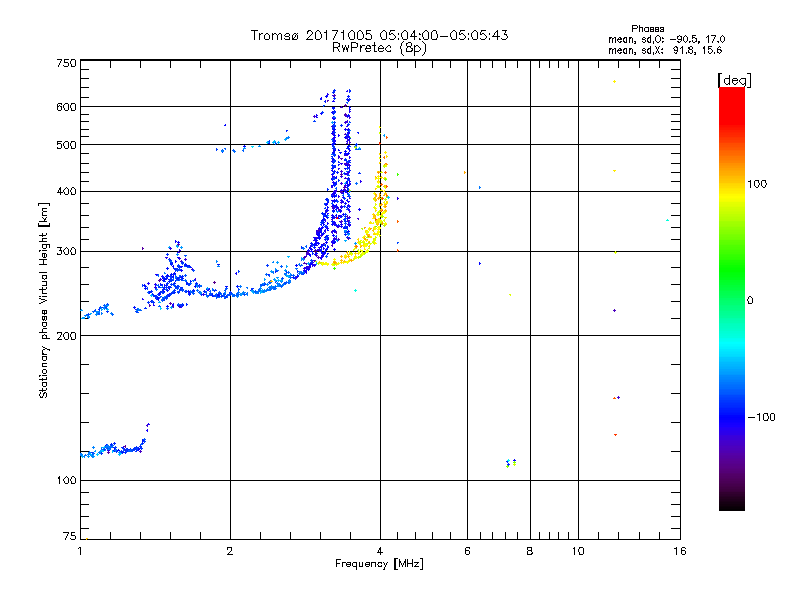This screenshot has width=800, height=600.
Task: Click the colorbar '100' tick label
Action: 757,184
